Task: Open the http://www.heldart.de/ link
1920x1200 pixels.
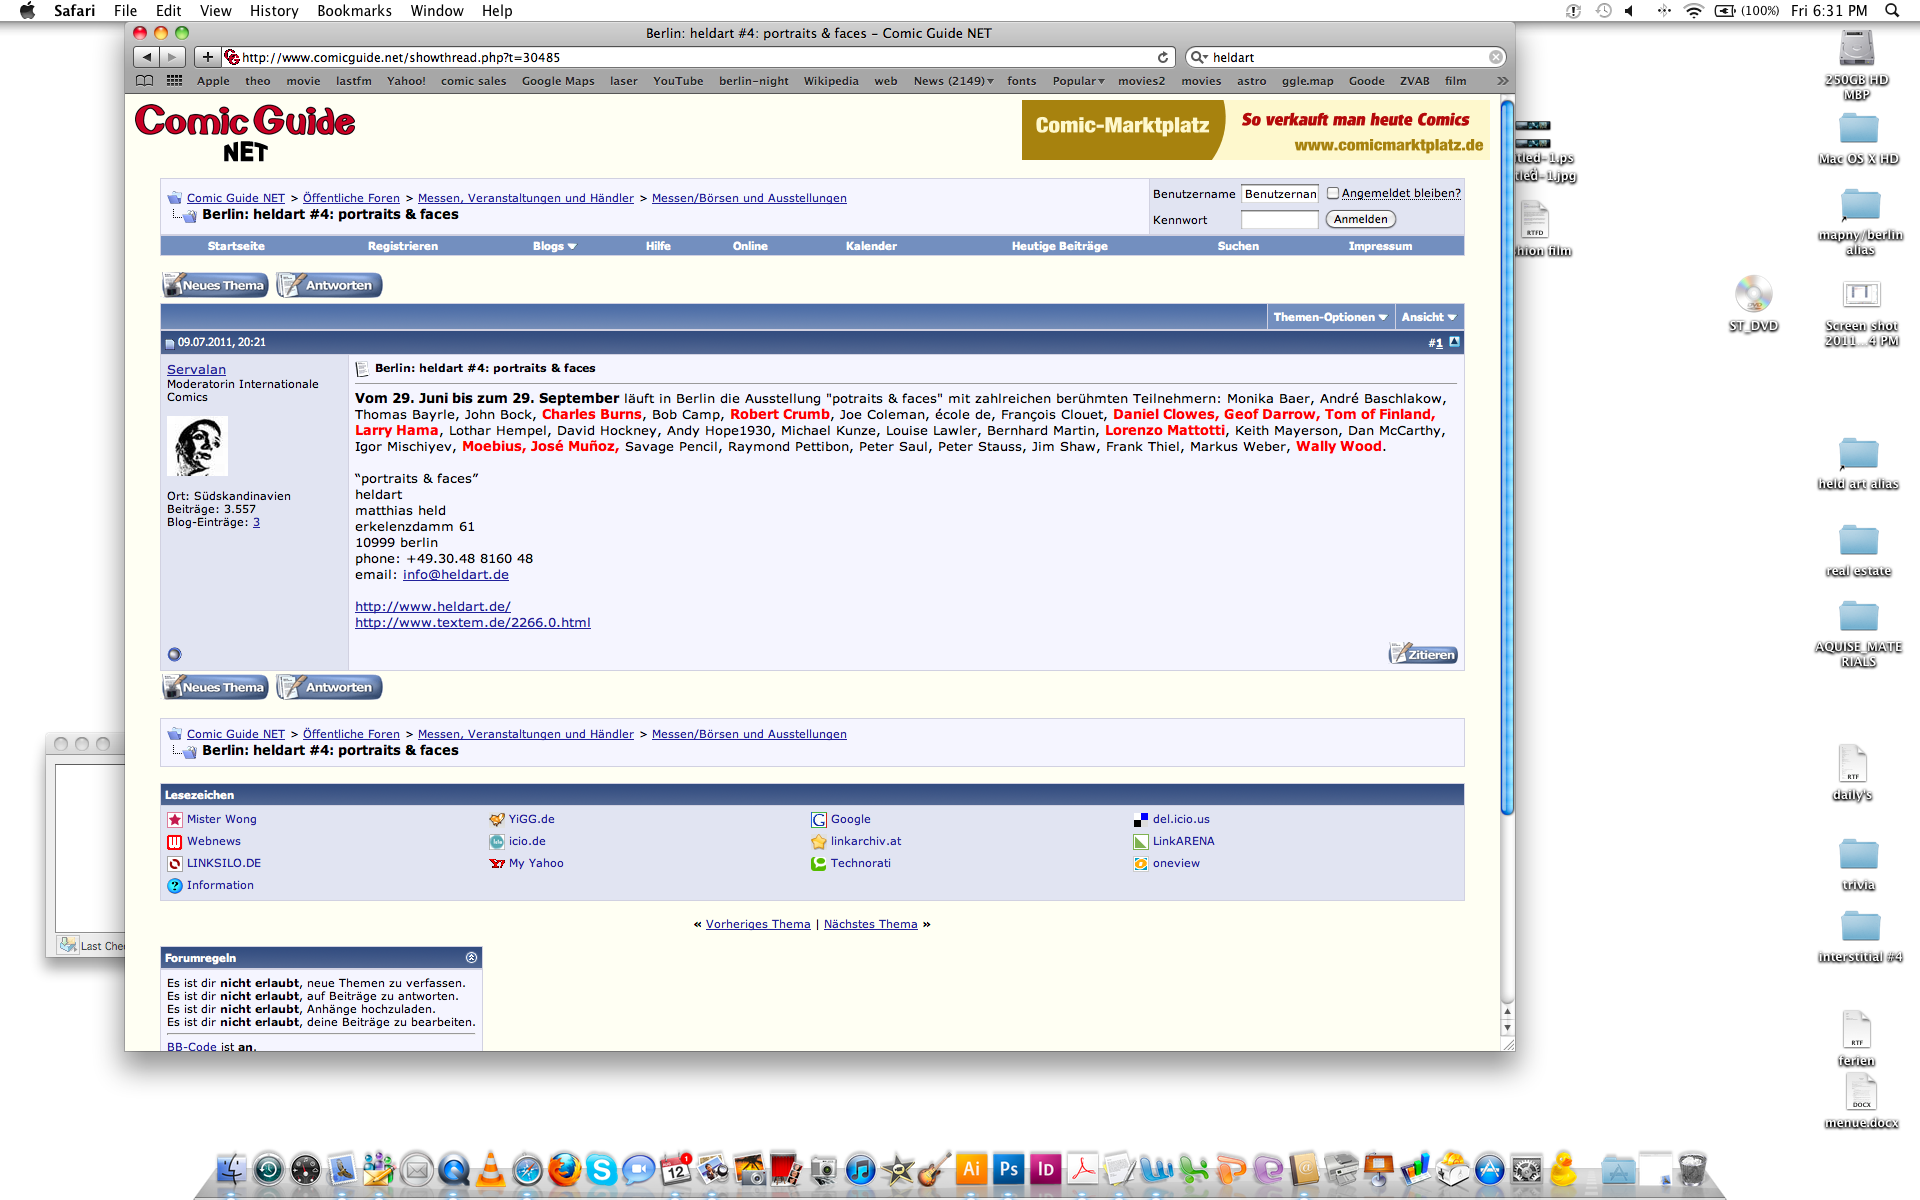Action: pyautogui.click(x=433, y=606)
